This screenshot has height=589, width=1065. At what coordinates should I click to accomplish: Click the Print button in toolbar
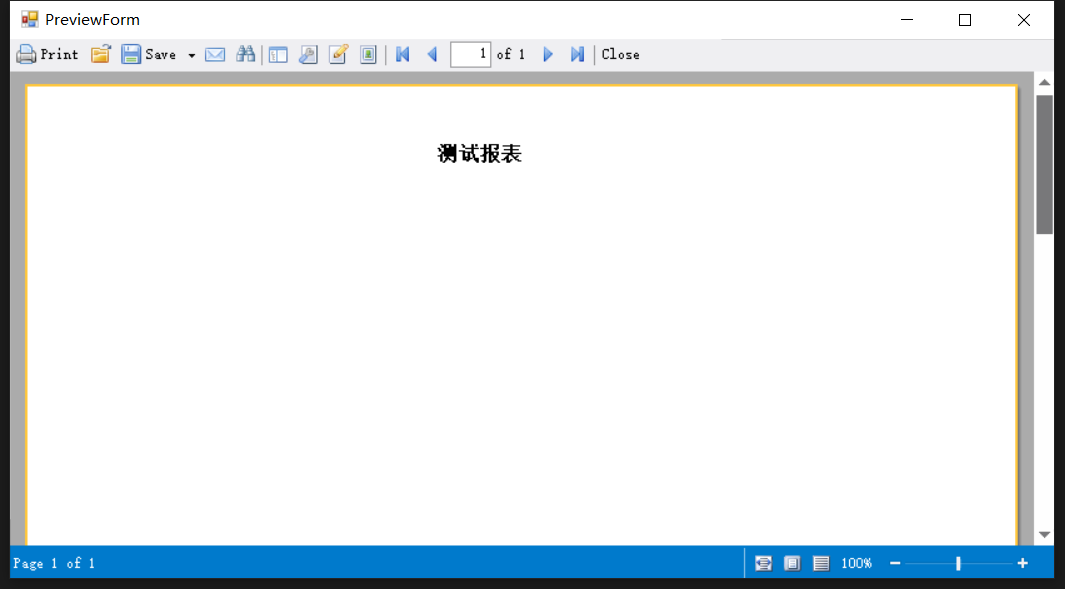[47, 55]
